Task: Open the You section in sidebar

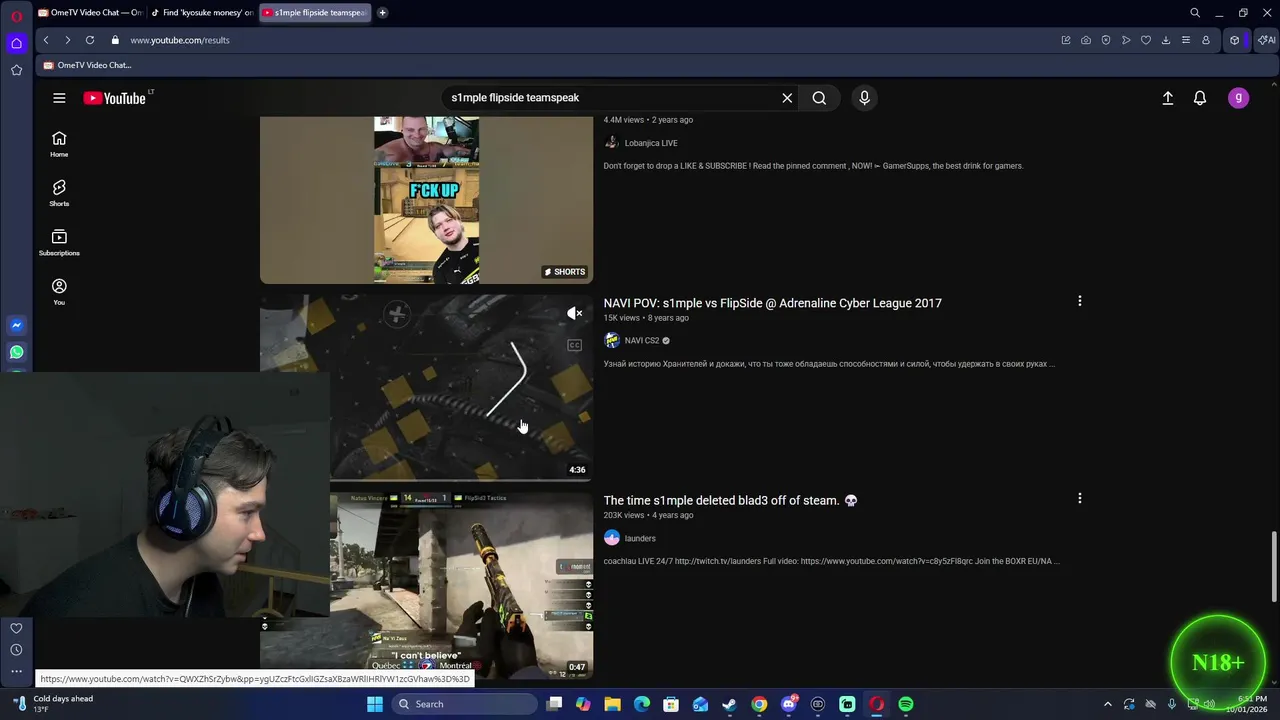Action: tap(59, 291)
